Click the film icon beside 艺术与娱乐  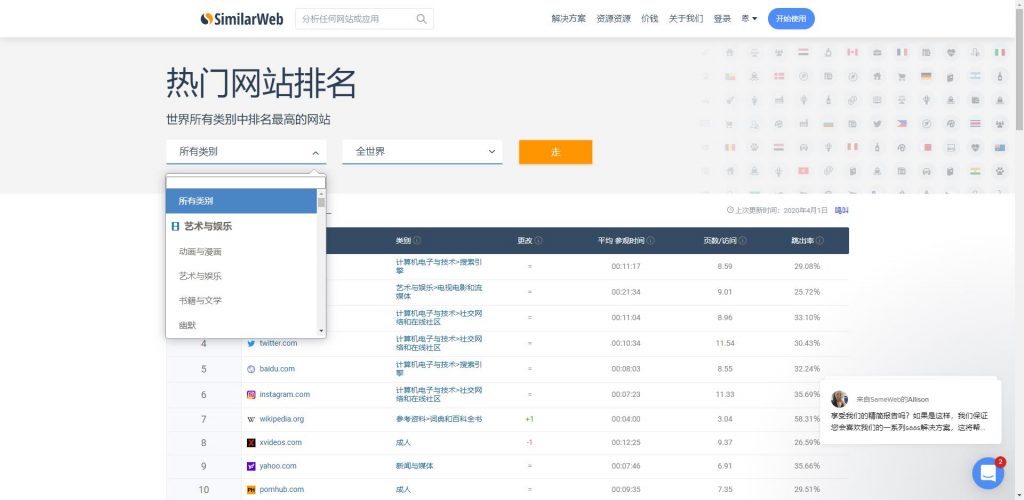coord(175,227)
